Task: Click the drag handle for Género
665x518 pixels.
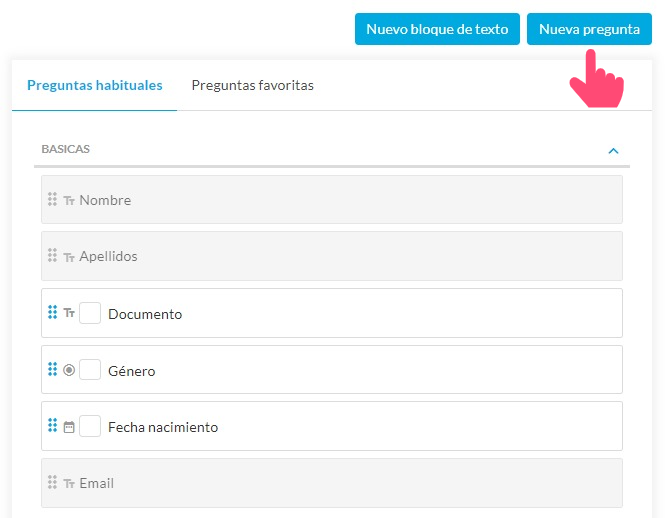Action: (52, 370)
